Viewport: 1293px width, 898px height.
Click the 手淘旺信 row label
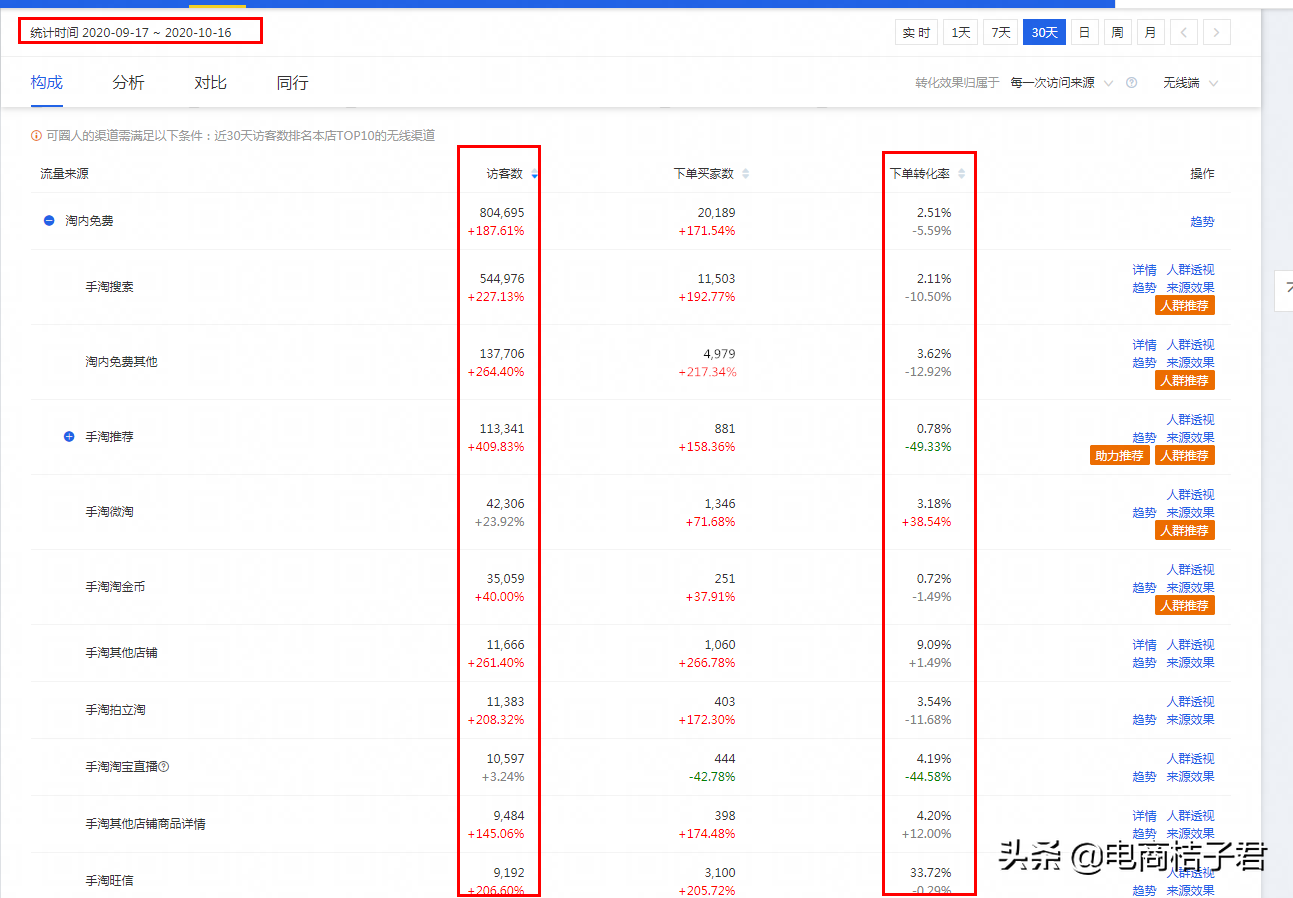point(109,881)
